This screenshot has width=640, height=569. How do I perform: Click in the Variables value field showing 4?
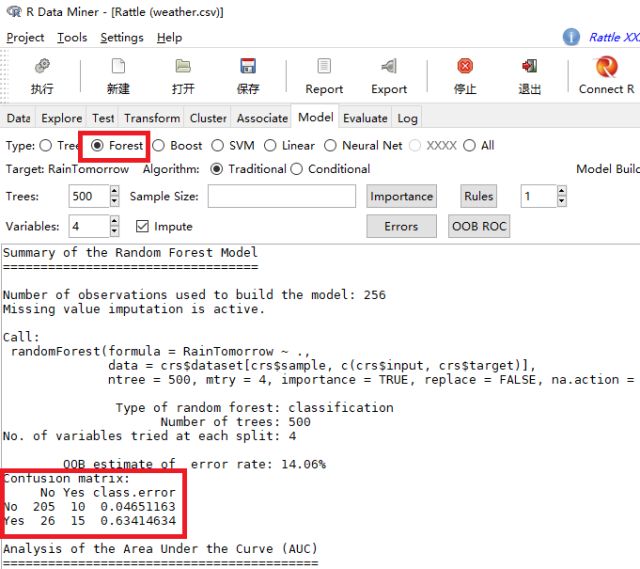point(89,227)
